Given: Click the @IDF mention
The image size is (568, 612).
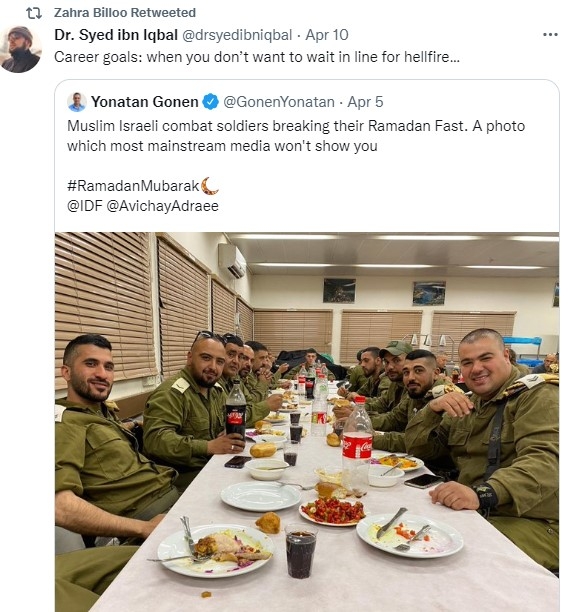Looking at the screenshot, I should pos(85,206).
